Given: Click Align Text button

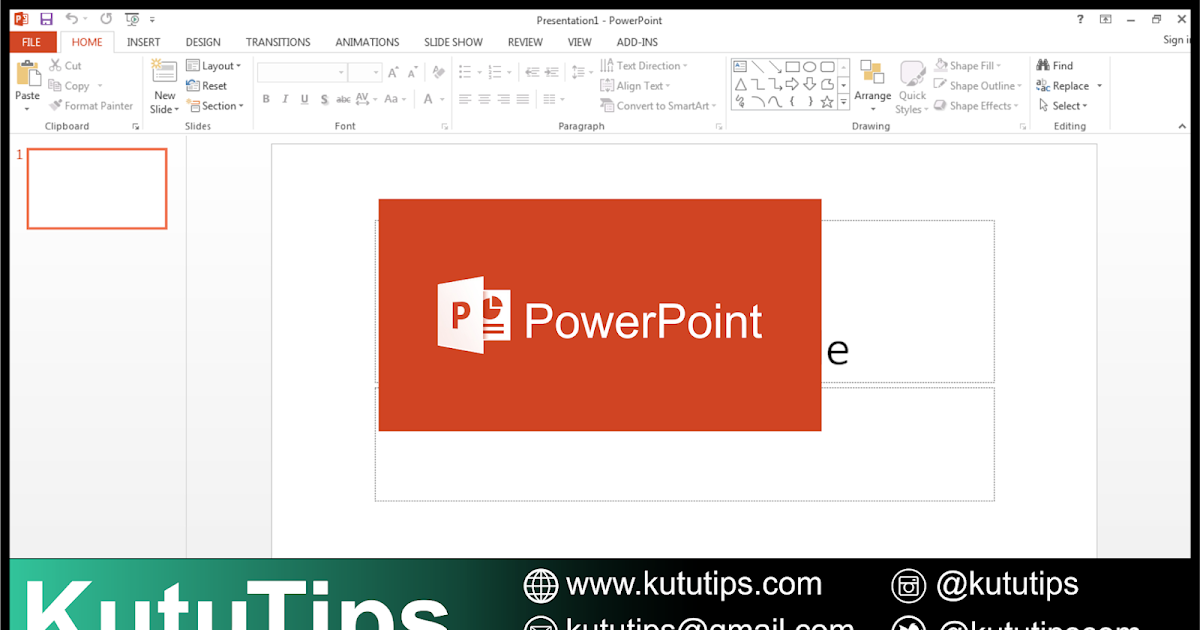Looking at the screenshot, I should pyautogui.click(x=637, y=86).
